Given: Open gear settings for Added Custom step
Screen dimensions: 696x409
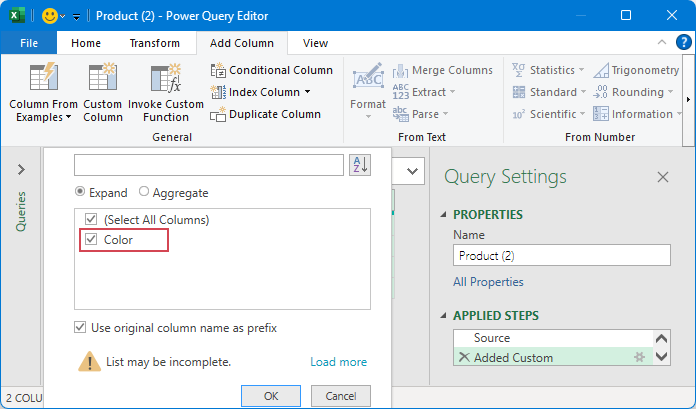Looking at the screenshot, I should (x=638, y=358).
